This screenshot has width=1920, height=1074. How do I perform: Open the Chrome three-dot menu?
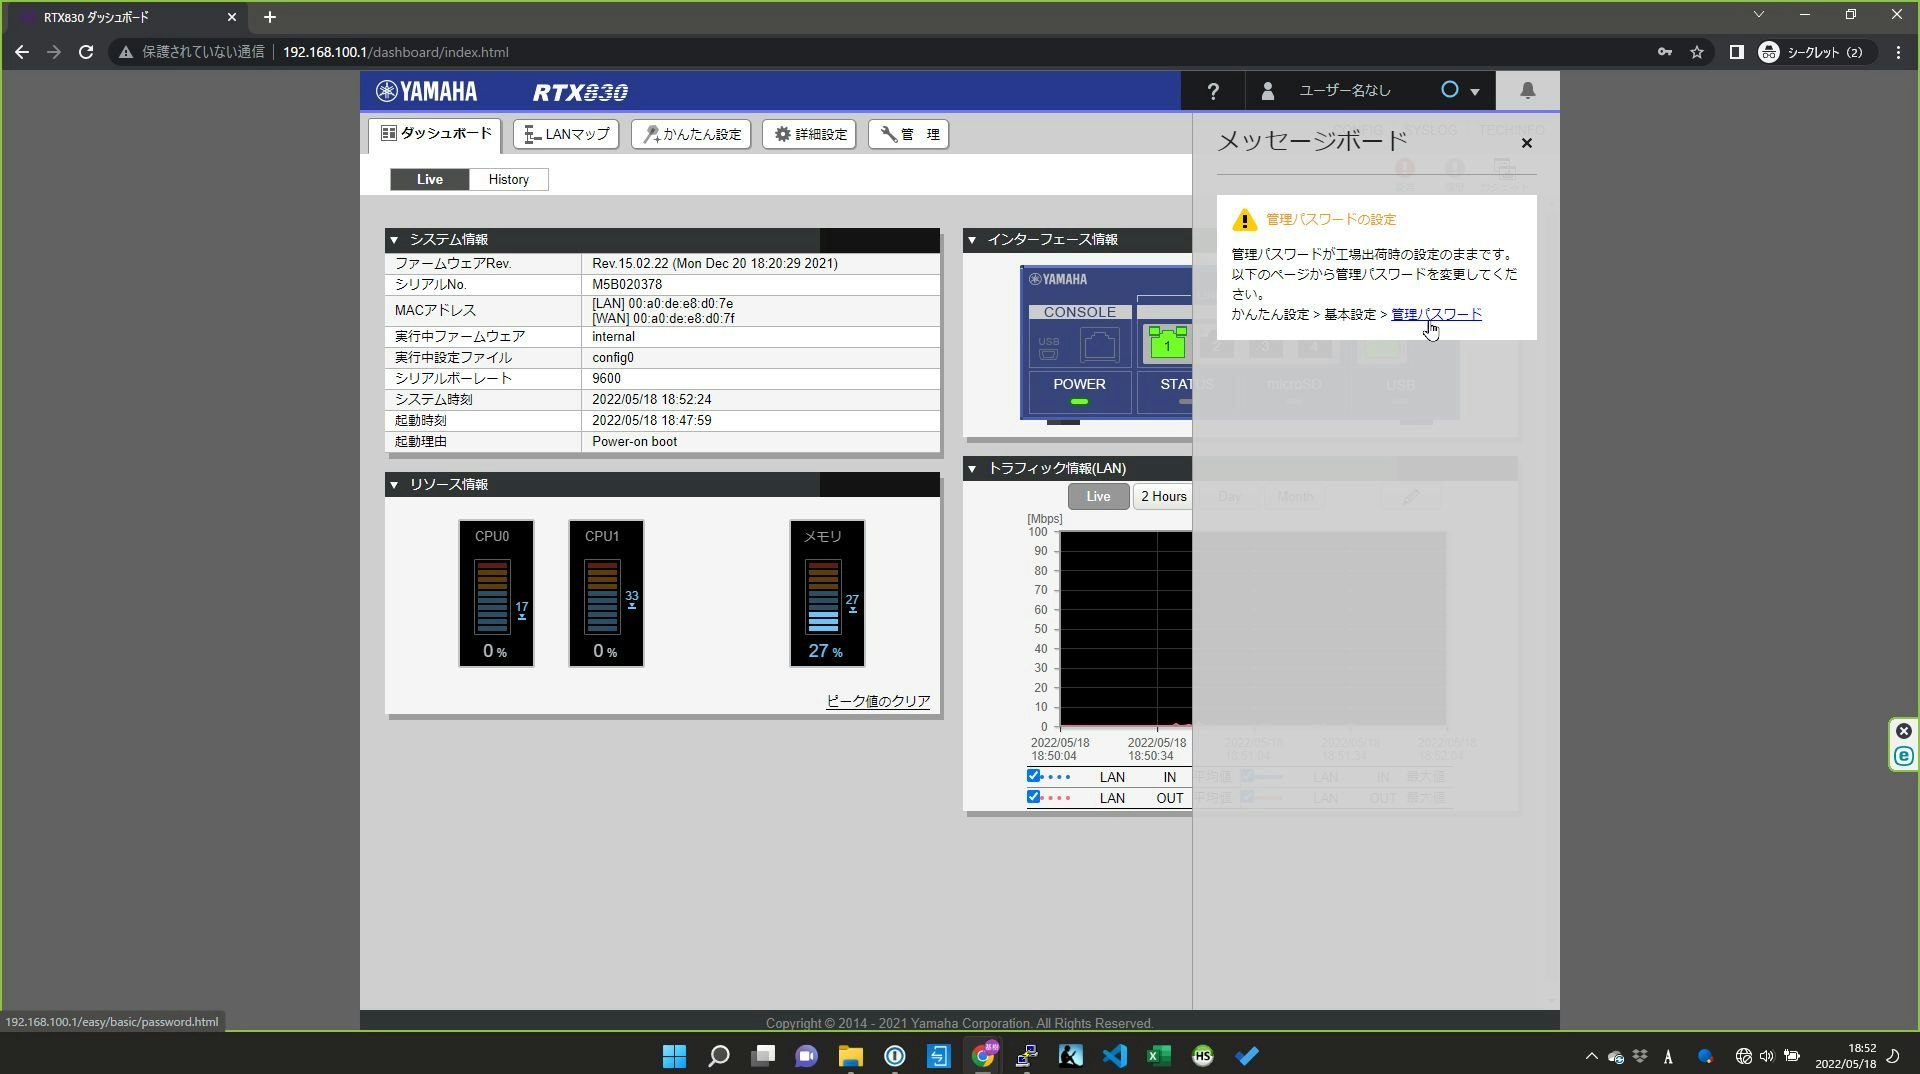pyautogui.click(x=1898, y=52)
